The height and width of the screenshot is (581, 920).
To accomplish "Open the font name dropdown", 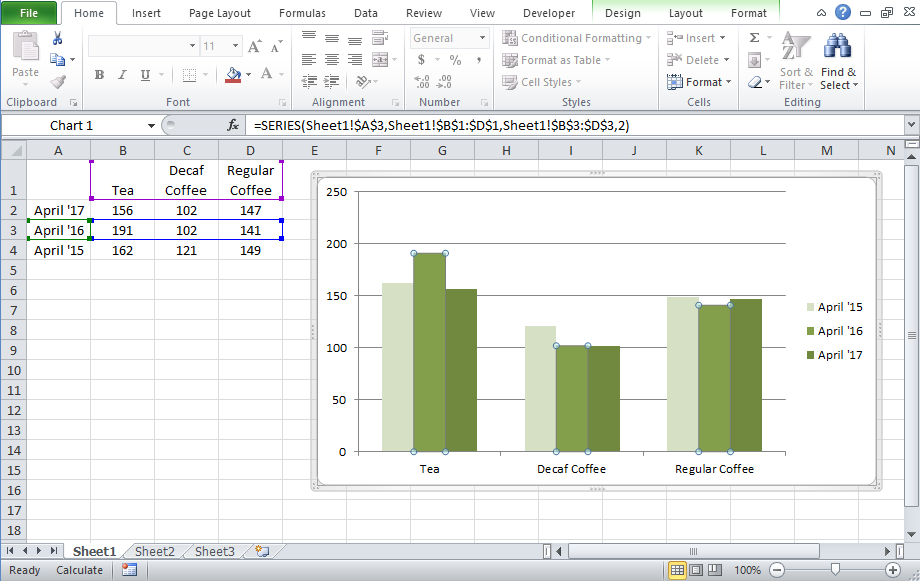I will tap(192, 46).
